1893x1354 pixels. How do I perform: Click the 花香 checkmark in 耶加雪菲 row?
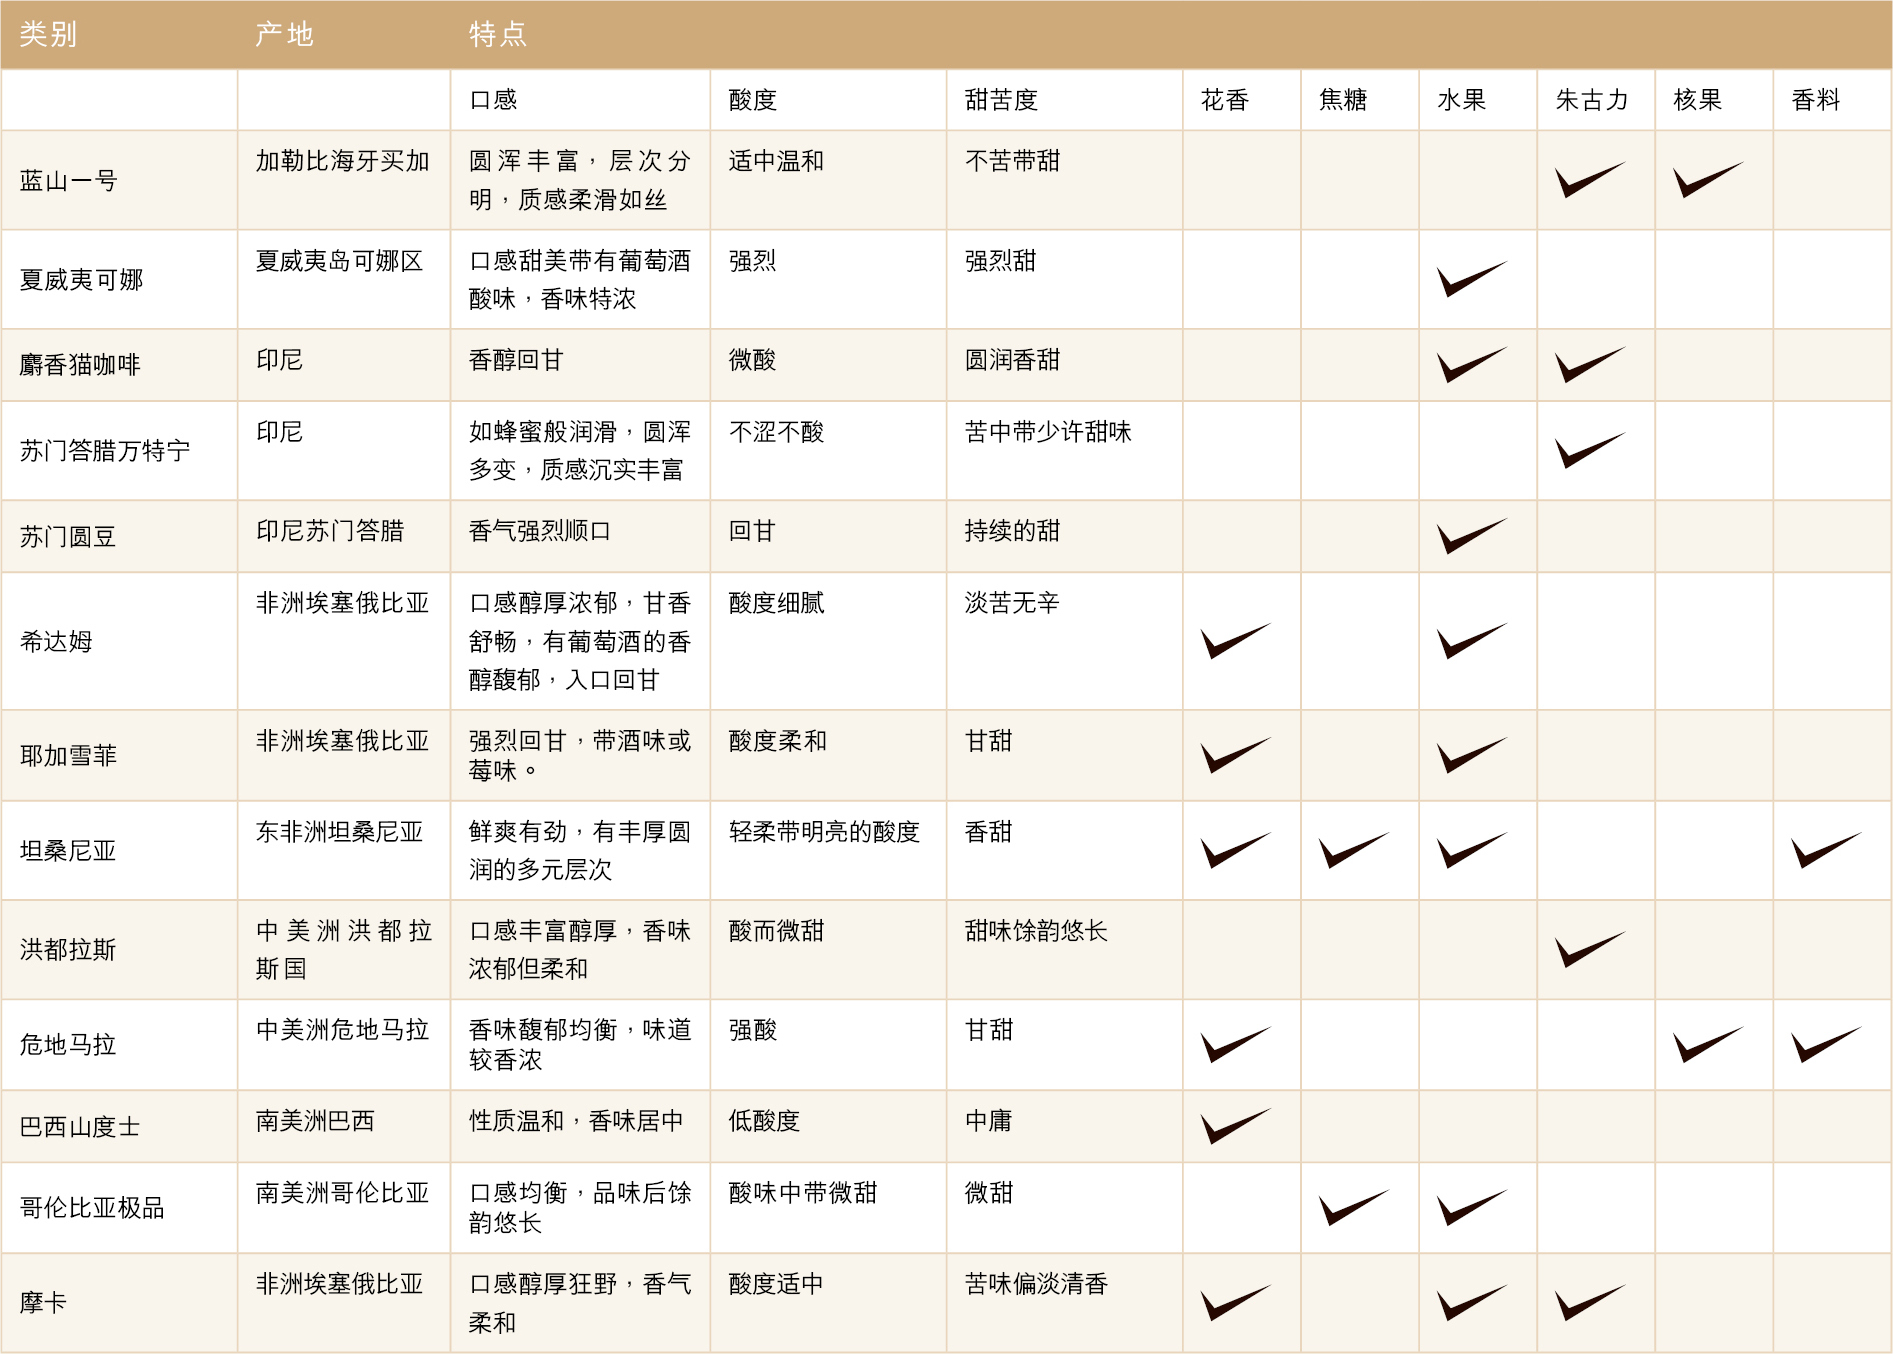coord(1236,755)
